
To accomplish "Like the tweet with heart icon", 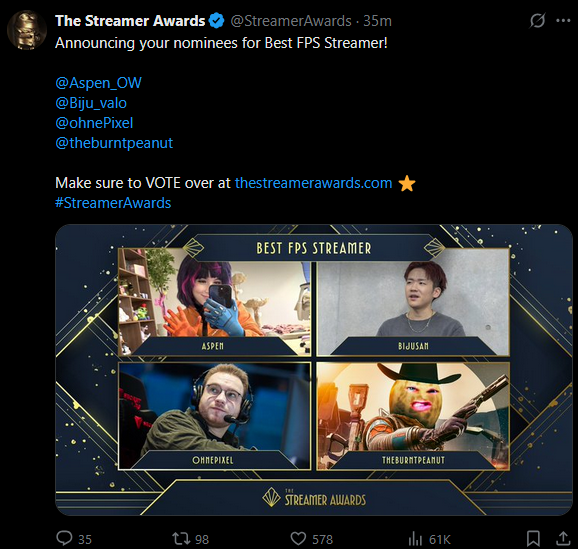I will [298, 539].
